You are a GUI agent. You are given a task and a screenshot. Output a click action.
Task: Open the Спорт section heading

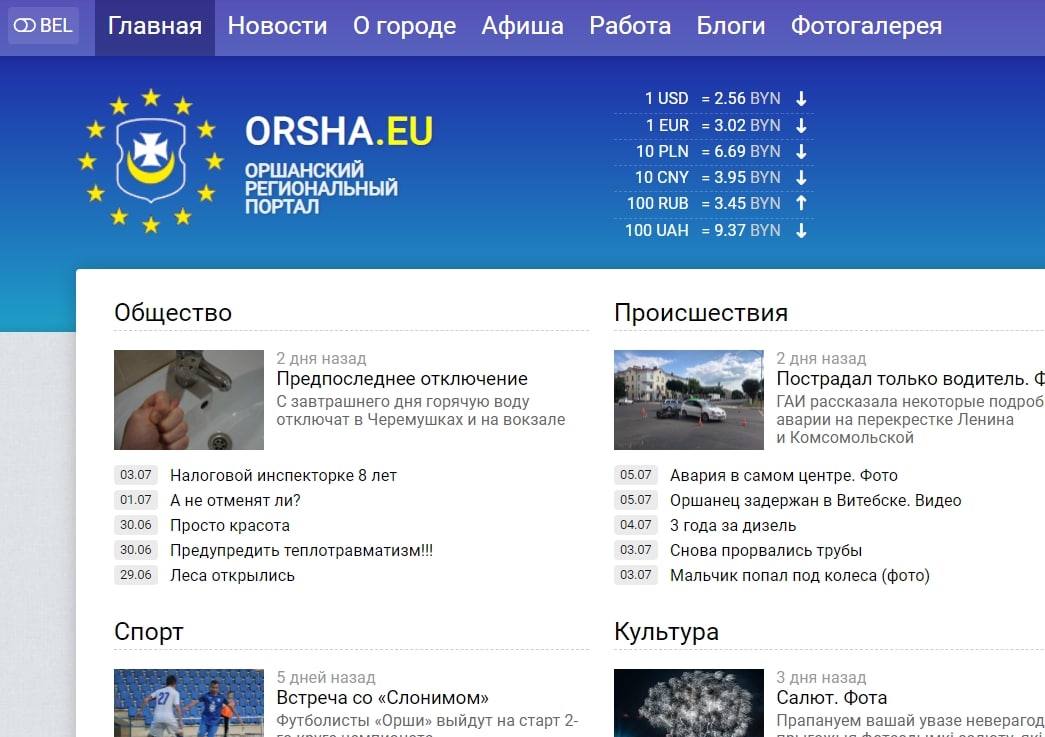point(149,632)
